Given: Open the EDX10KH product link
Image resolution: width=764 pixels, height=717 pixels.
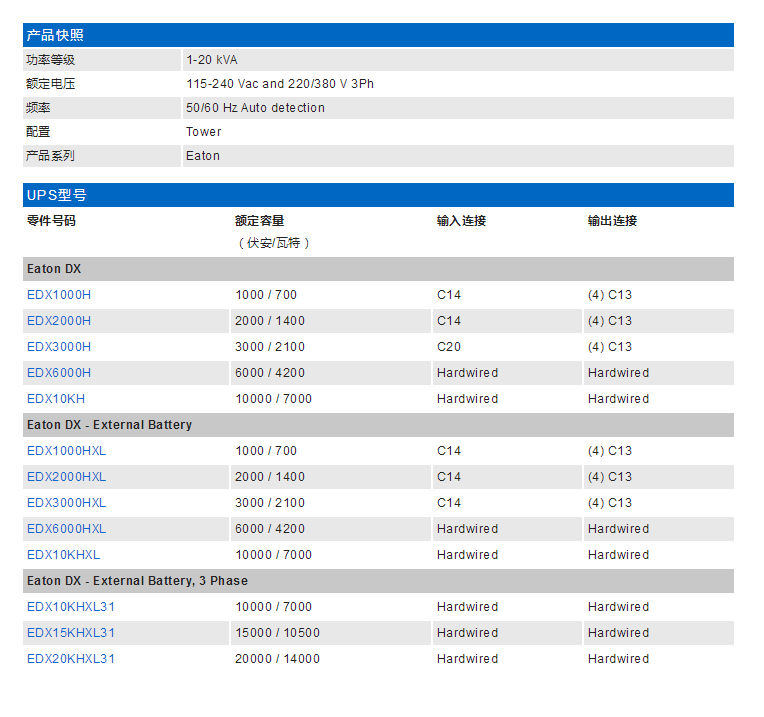Looking at the screenshot, I should 56,399.
